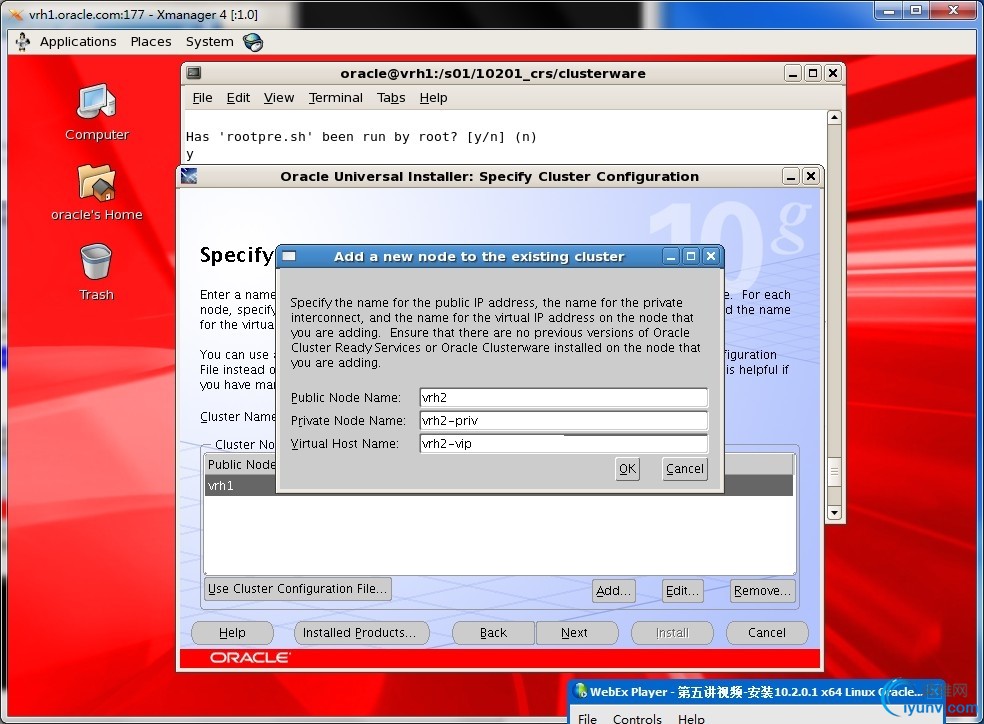This screenshot has width=984, height=724.
Task: Go Back in the installer
Action: 493,632
